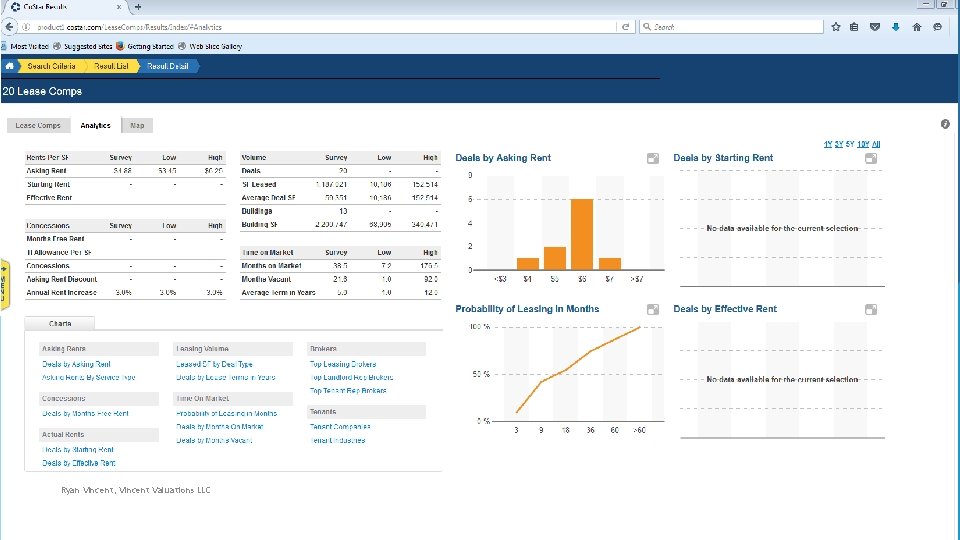Expand the Deals by Asking Rent chart
This screenshot has height=540, width=960.
point(653,159)
